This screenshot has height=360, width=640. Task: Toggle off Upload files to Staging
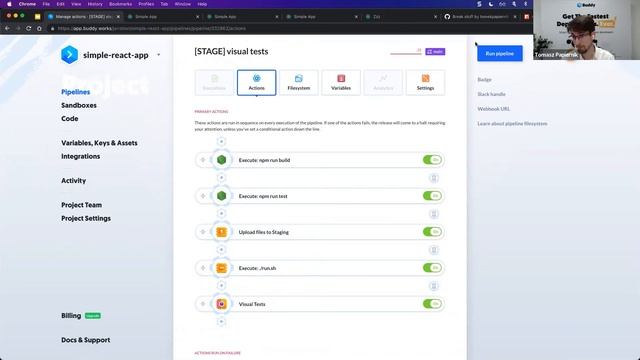click(432, 232)
